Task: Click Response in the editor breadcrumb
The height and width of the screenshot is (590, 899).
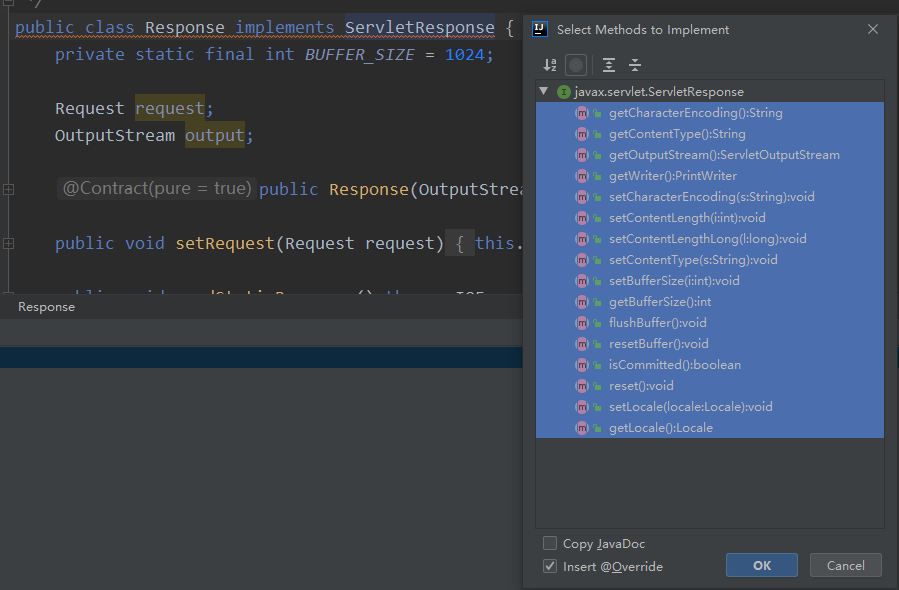Action: [46, 307]
